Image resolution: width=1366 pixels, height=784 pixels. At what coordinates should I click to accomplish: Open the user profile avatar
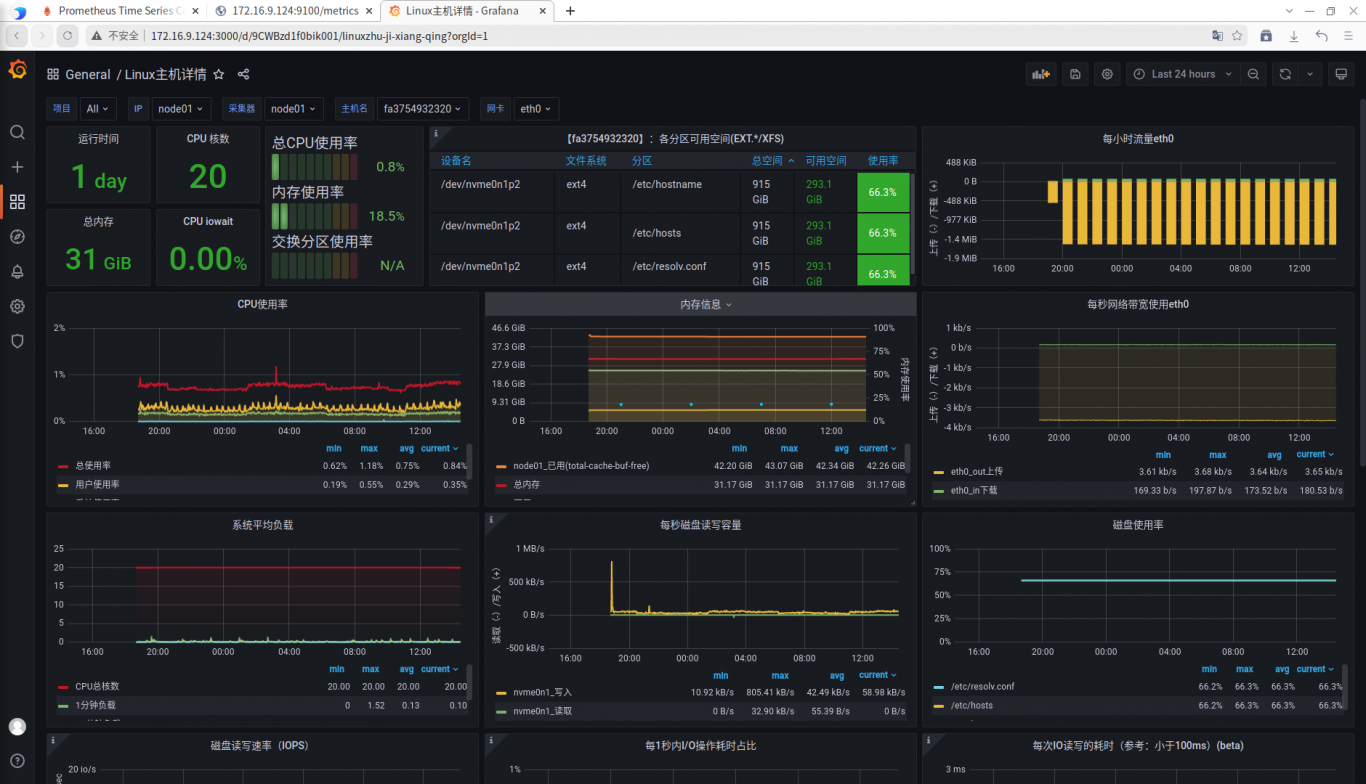17,727
